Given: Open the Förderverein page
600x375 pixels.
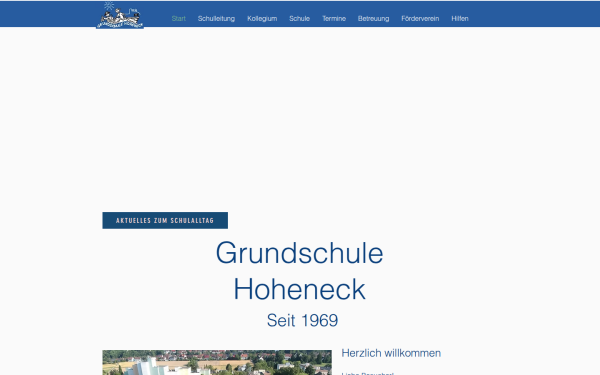Looking at the screenshot, I should pyautogui.click(x=420, y=18).
